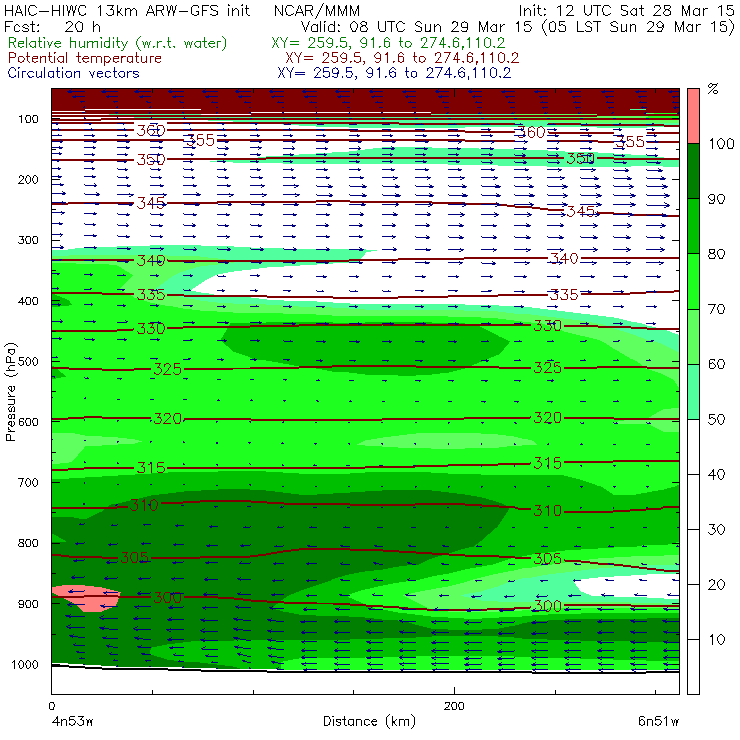740x740 pixels.
Task: Click the '10' colorbar scale label
Action: coord(716,640)
